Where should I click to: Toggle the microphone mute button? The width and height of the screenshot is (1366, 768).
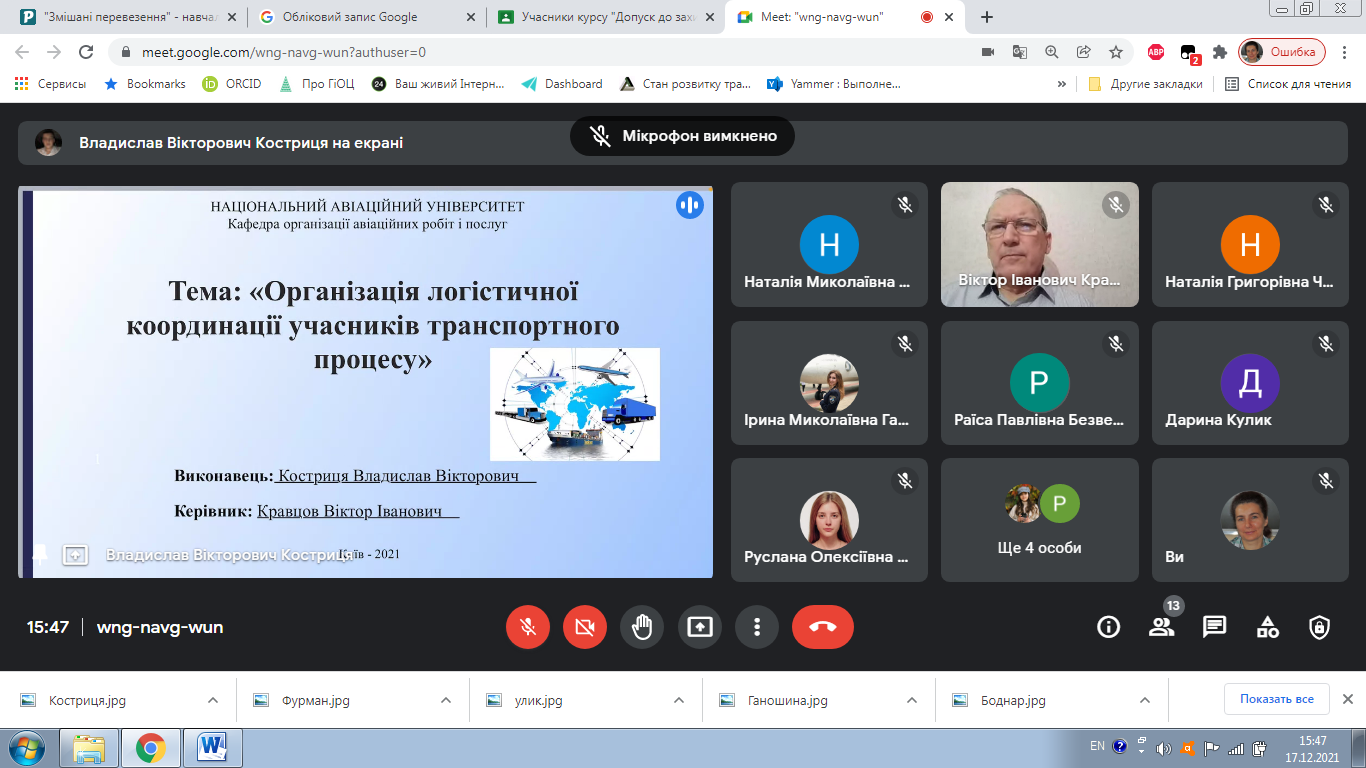(x=528, y=627)
